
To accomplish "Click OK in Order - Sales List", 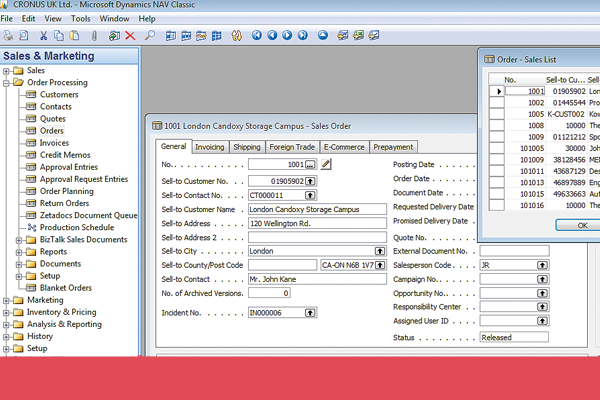I will [x=578, y=225].
